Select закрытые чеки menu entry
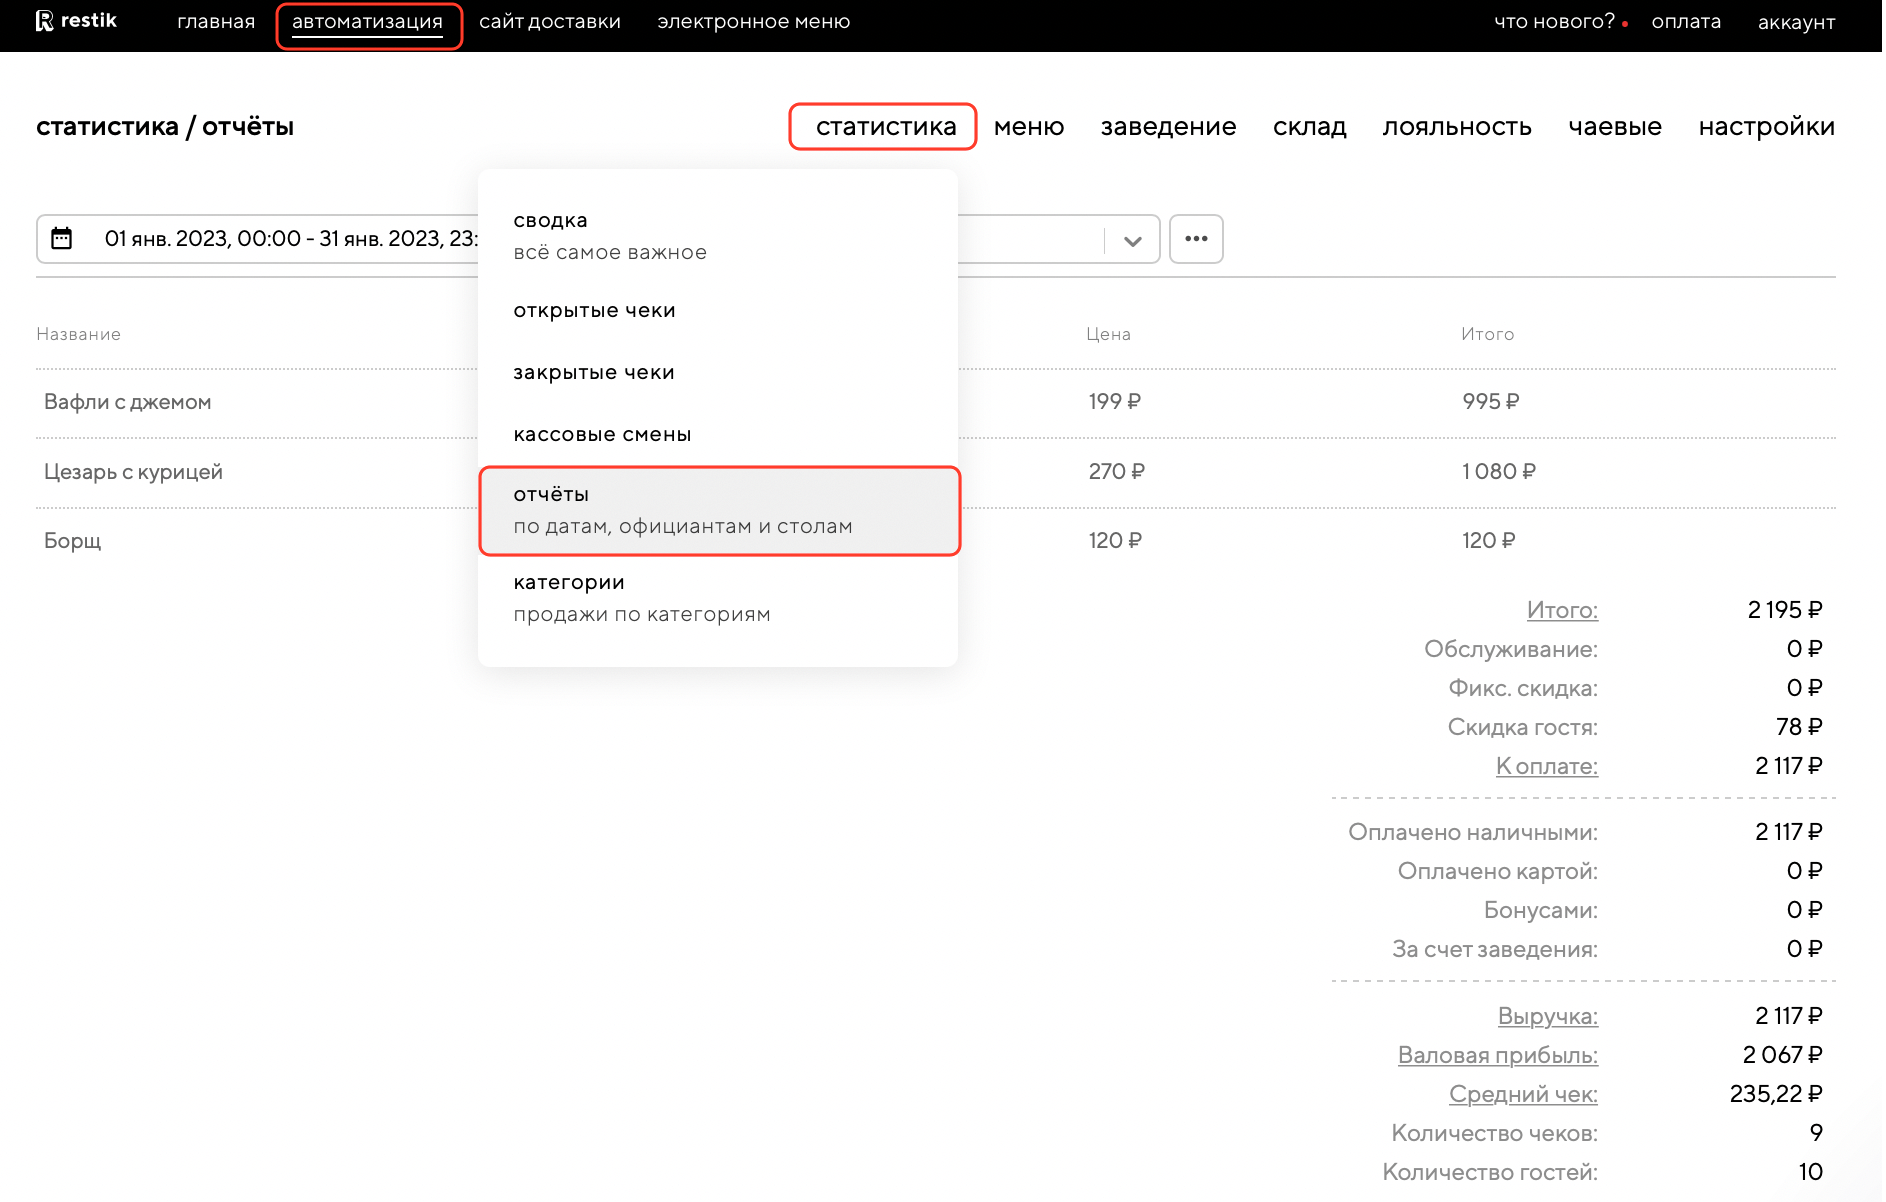 pos(594,373)
